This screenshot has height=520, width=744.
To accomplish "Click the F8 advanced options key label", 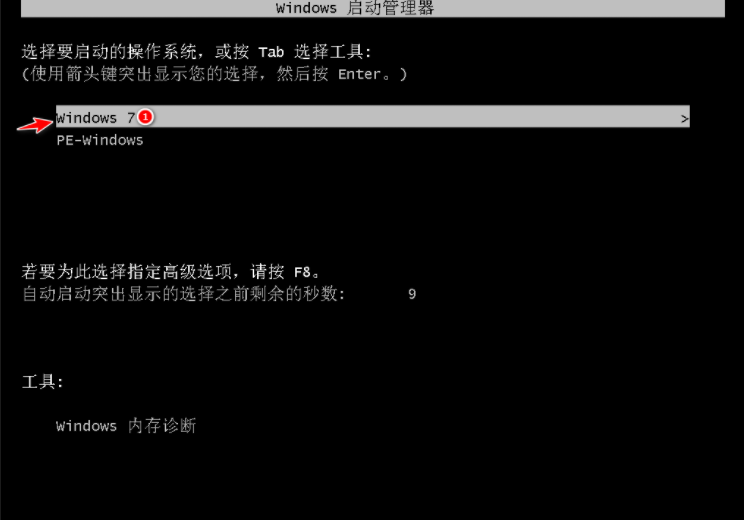I will tap(302, 272).
